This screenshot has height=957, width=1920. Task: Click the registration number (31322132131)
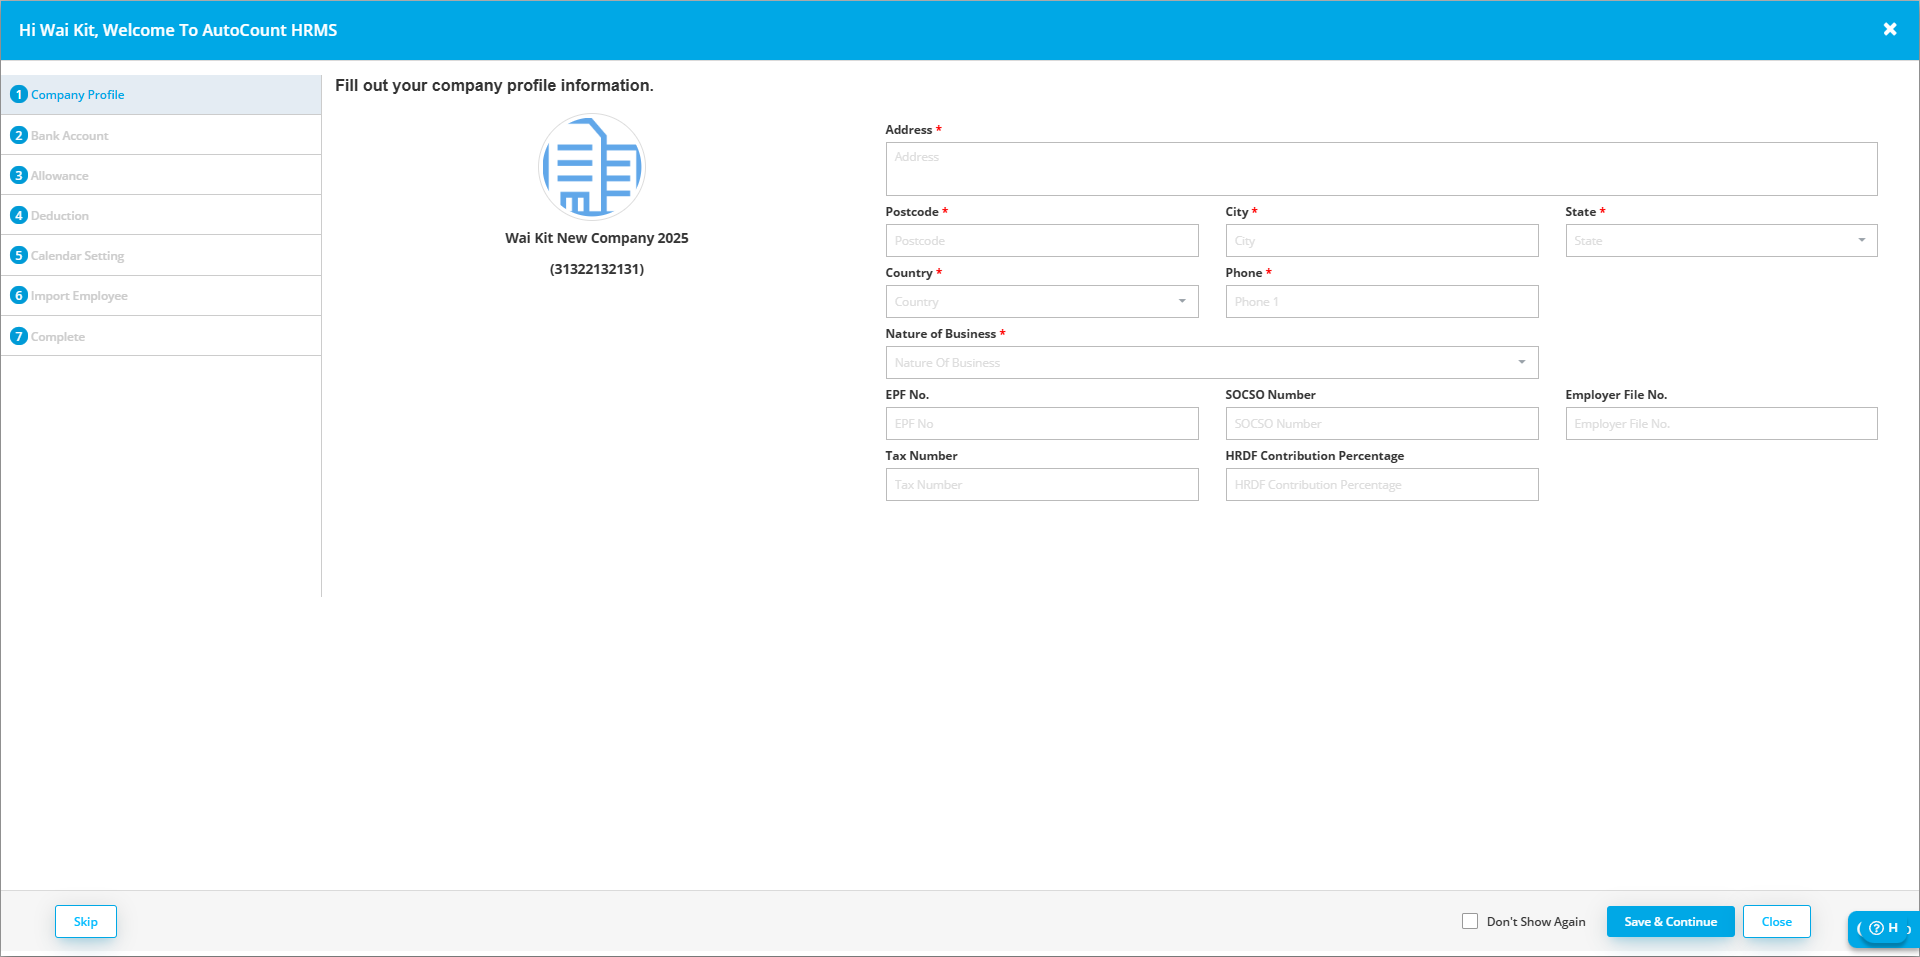point(597,269)
